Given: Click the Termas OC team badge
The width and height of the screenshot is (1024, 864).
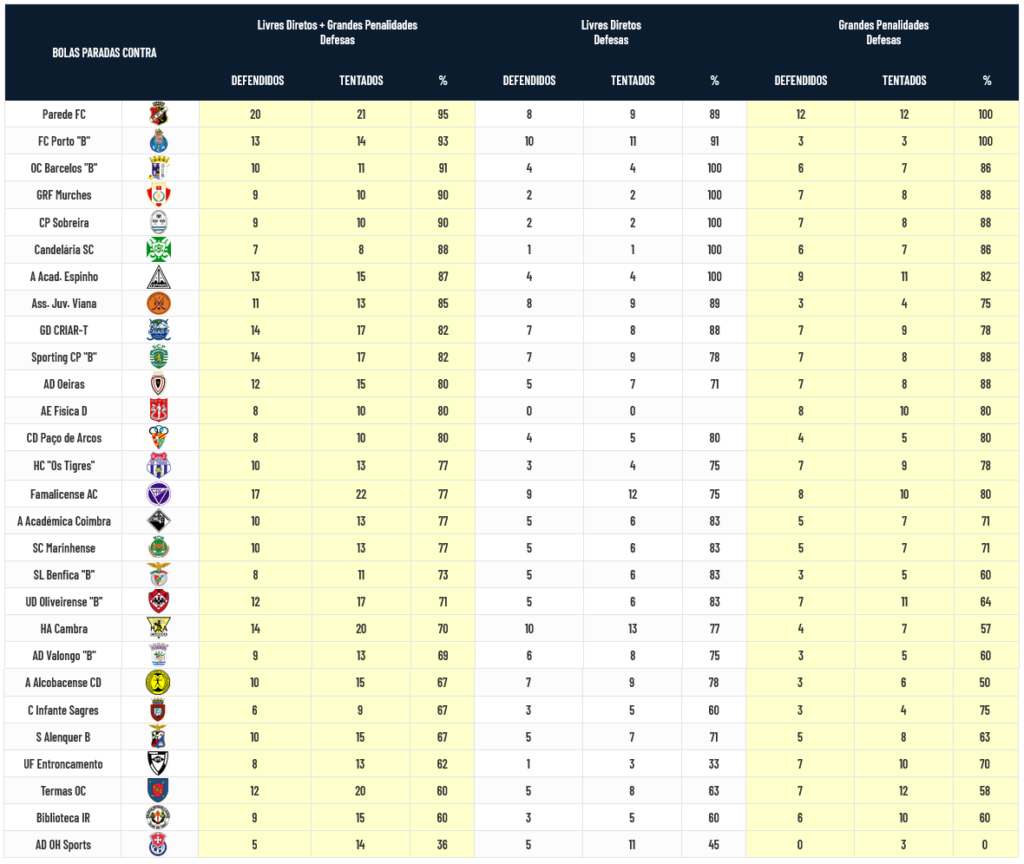Looking at the screenshot, I should [158, 790].
